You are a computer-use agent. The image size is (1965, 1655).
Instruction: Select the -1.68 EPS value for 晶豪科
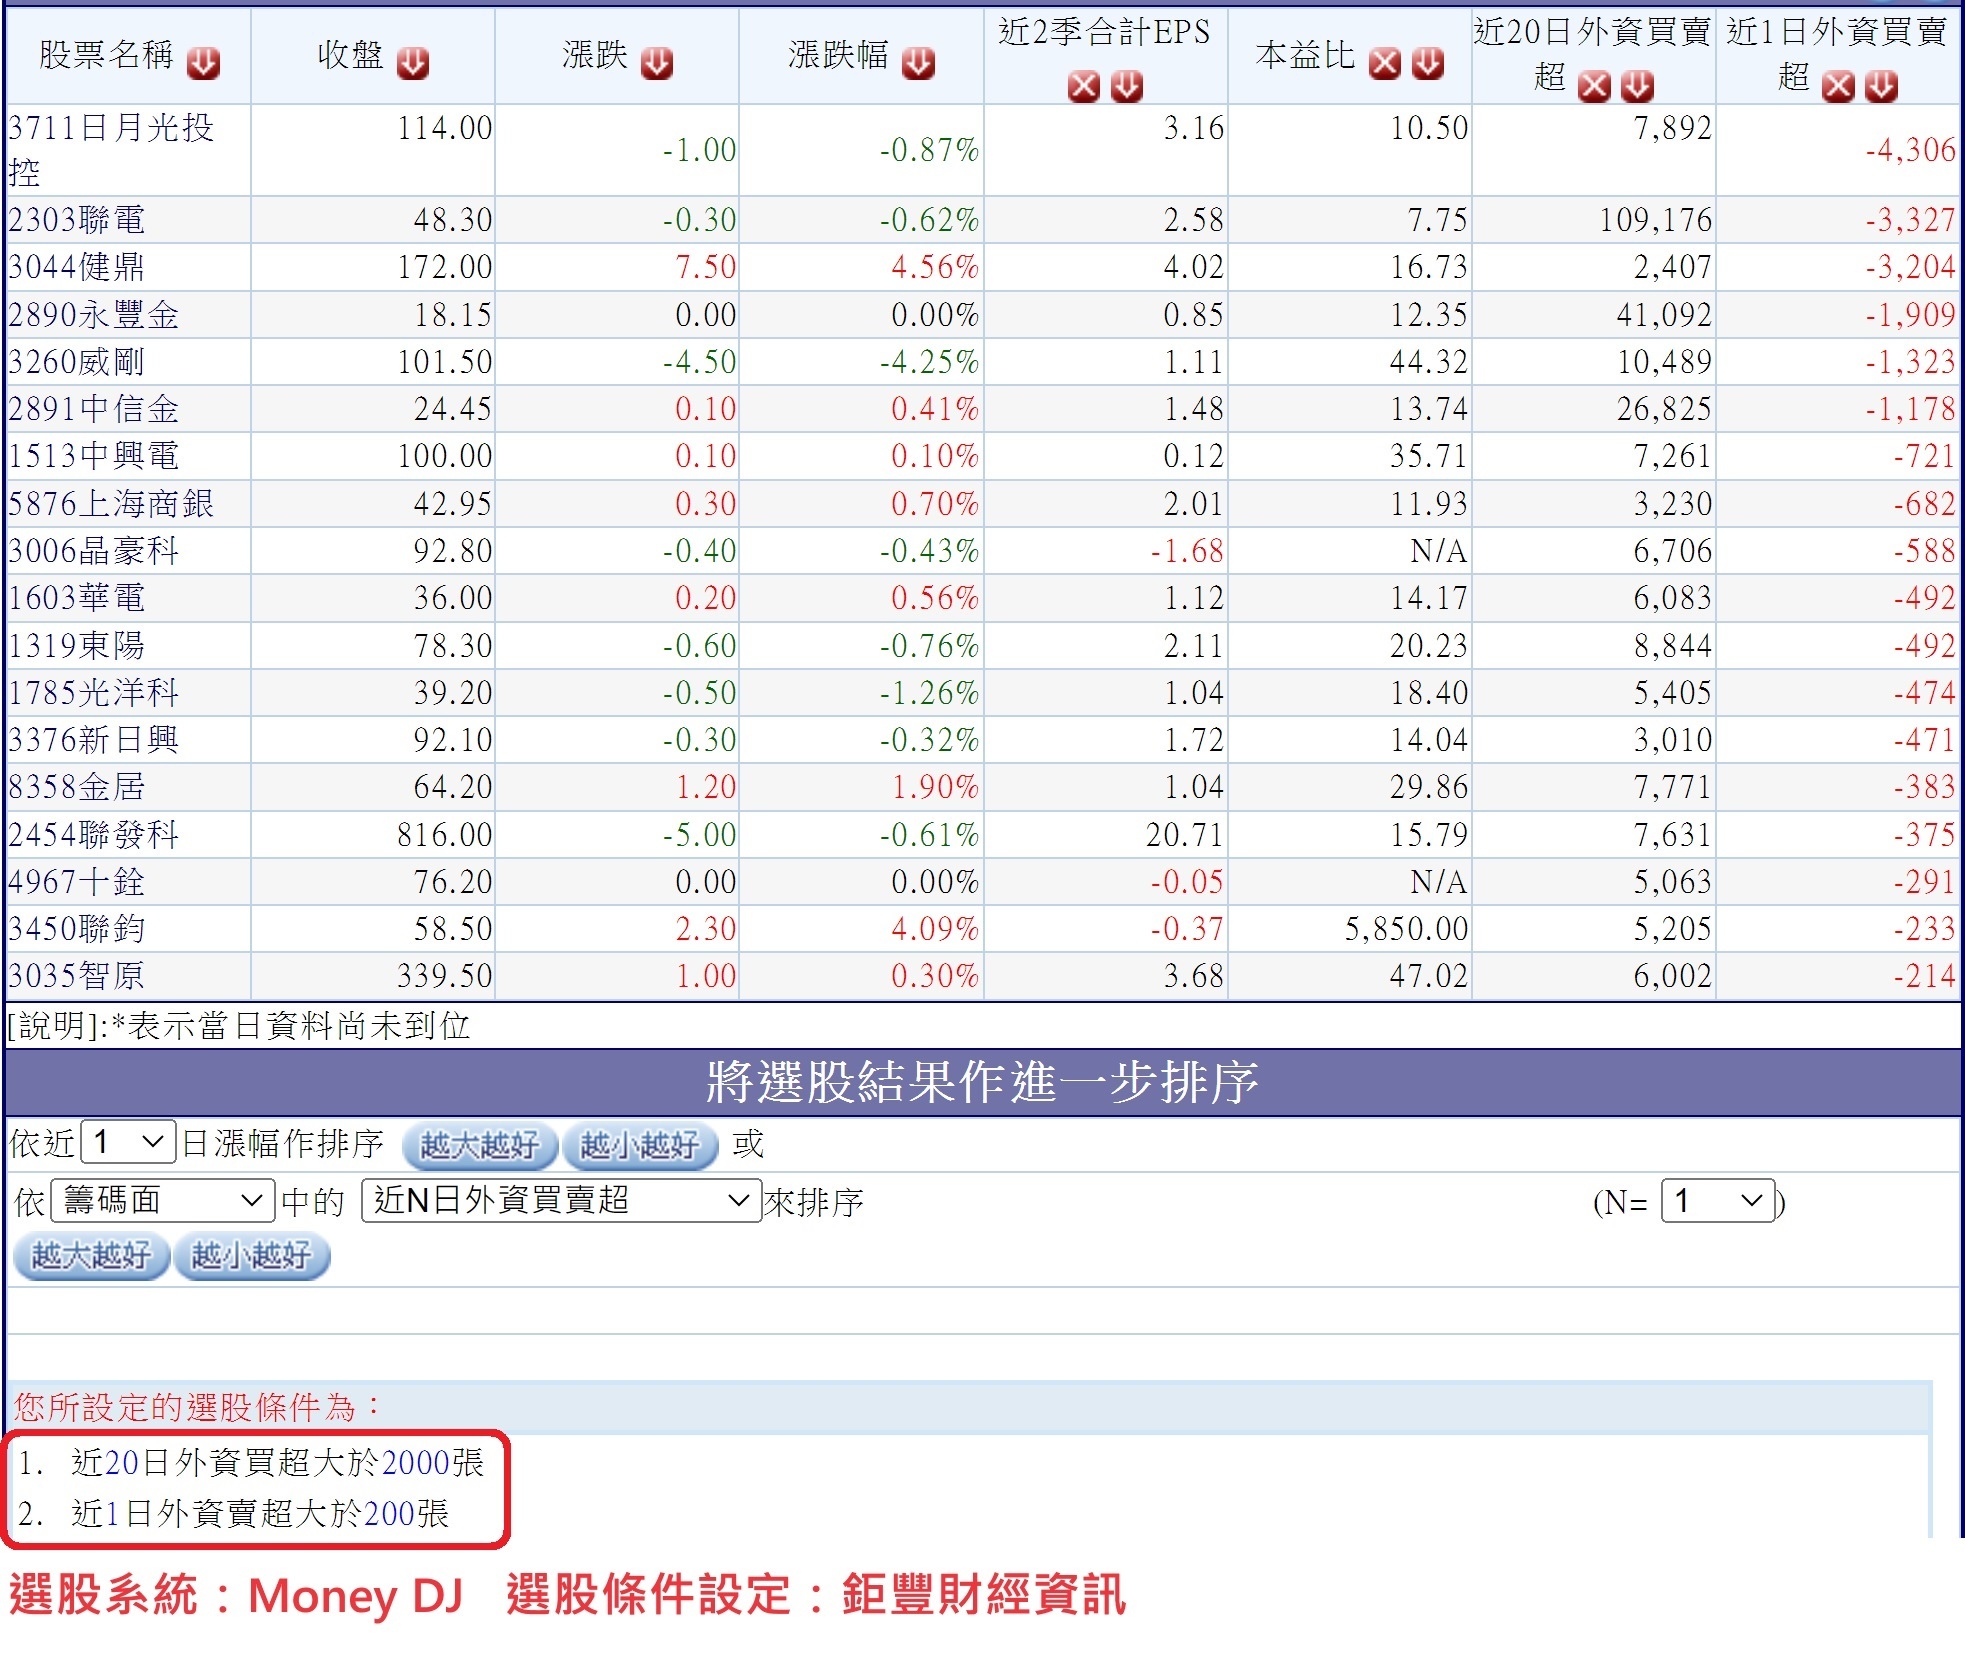1186,551
